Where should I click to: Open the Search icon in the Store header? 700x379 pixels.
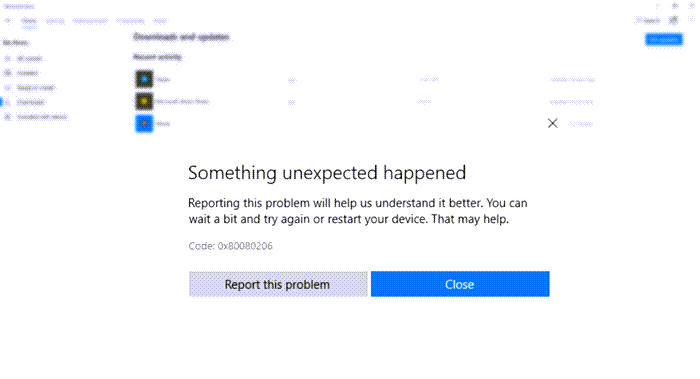coord(648,20)
